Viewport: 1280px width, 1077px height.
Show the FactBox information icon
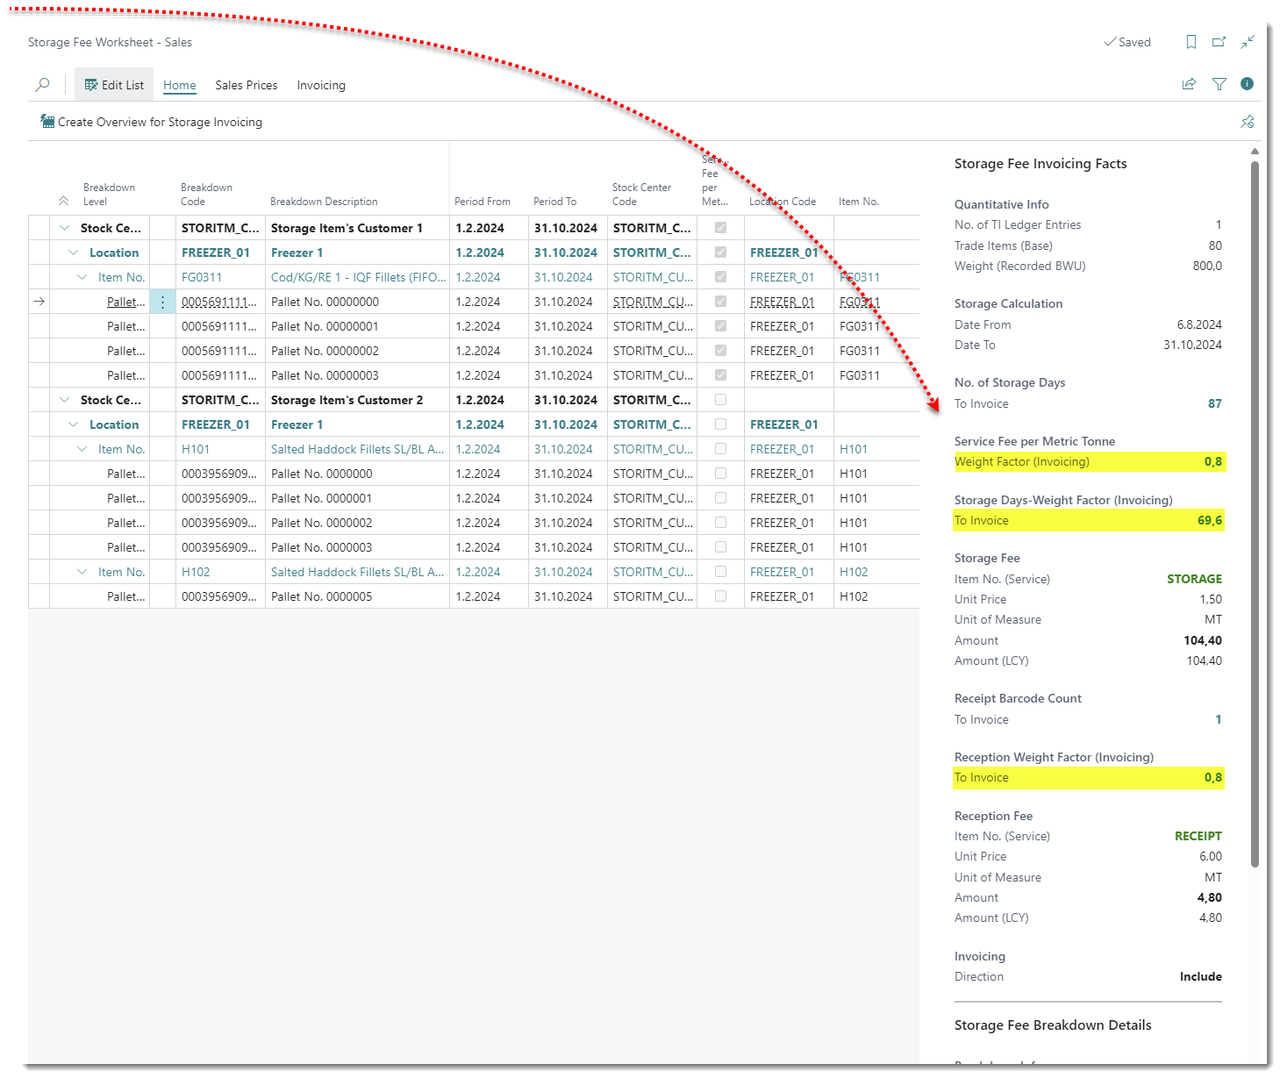pyautogui.click(x=1247, y=85)
